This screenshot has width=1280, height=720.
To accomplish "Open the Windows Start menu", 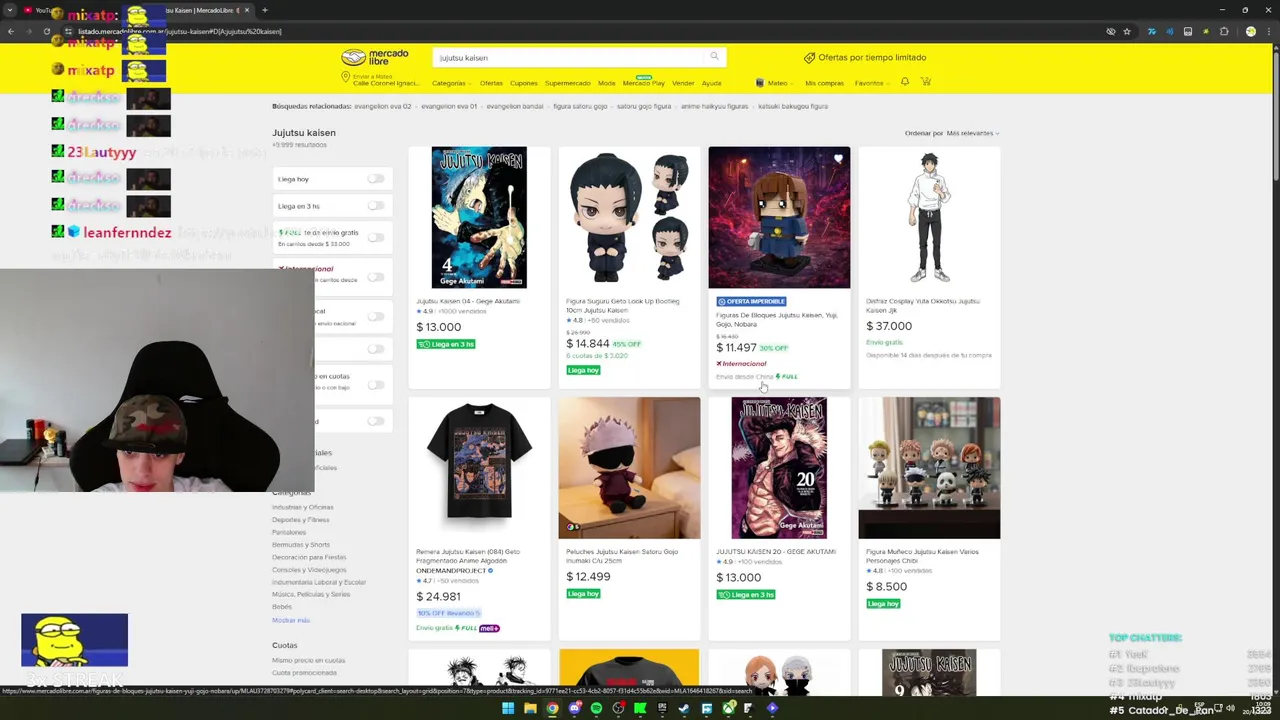I will click(508, 708).
